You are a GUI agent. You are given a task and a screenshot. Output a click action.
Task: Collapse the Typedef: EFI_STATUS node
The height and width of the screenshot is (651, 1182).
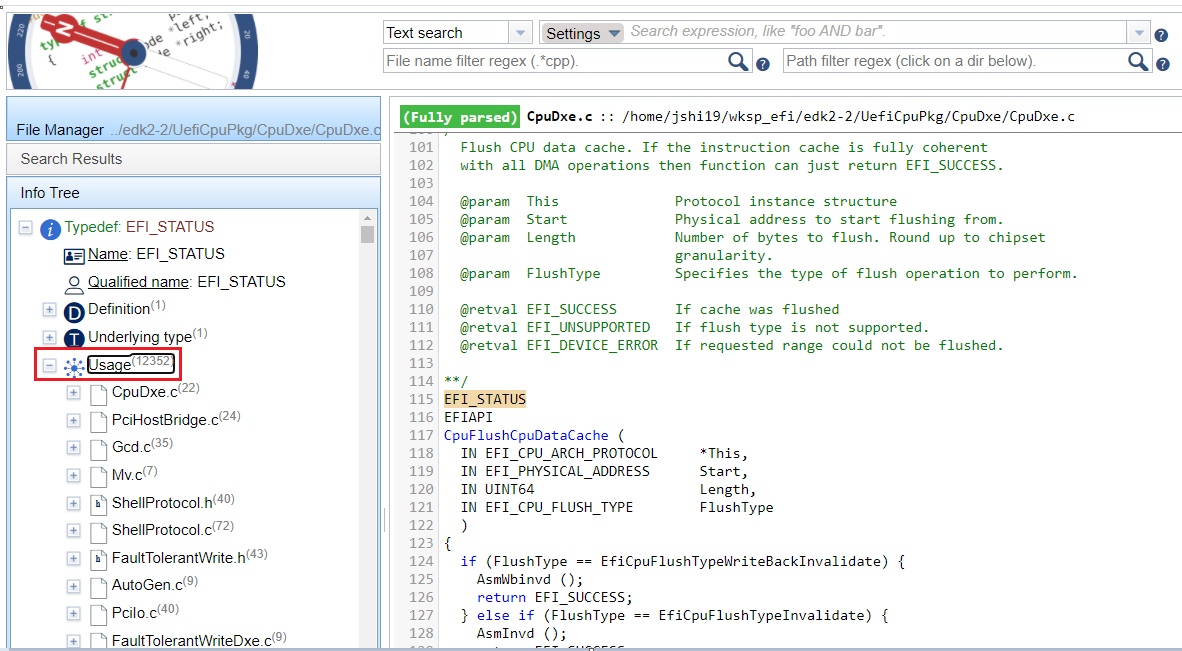[x=26, y=228]
